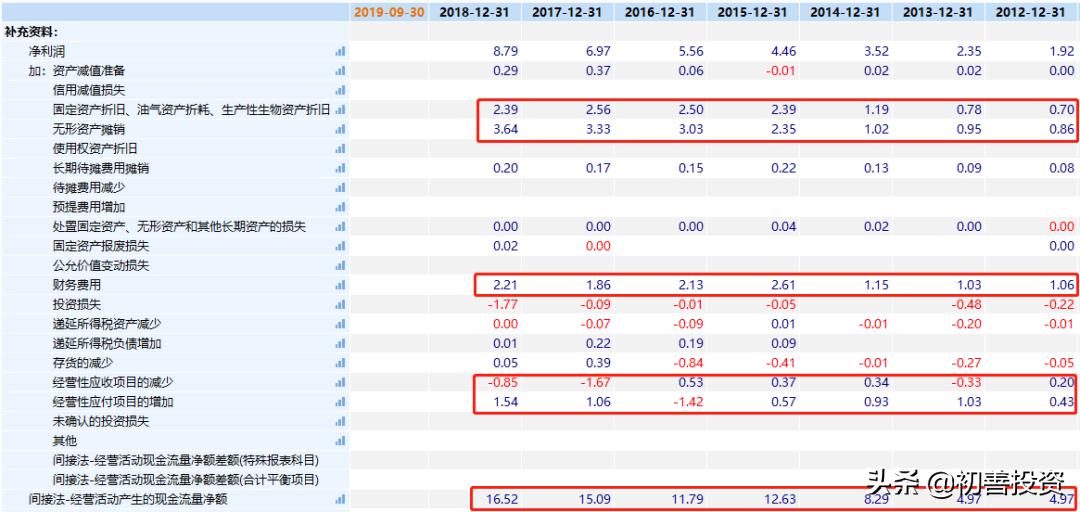Select 间接法-经营活动现金流量净额差额(合计平衡项目) row label
Viewport: 1080px width, 512px height.
pos(186,480)
